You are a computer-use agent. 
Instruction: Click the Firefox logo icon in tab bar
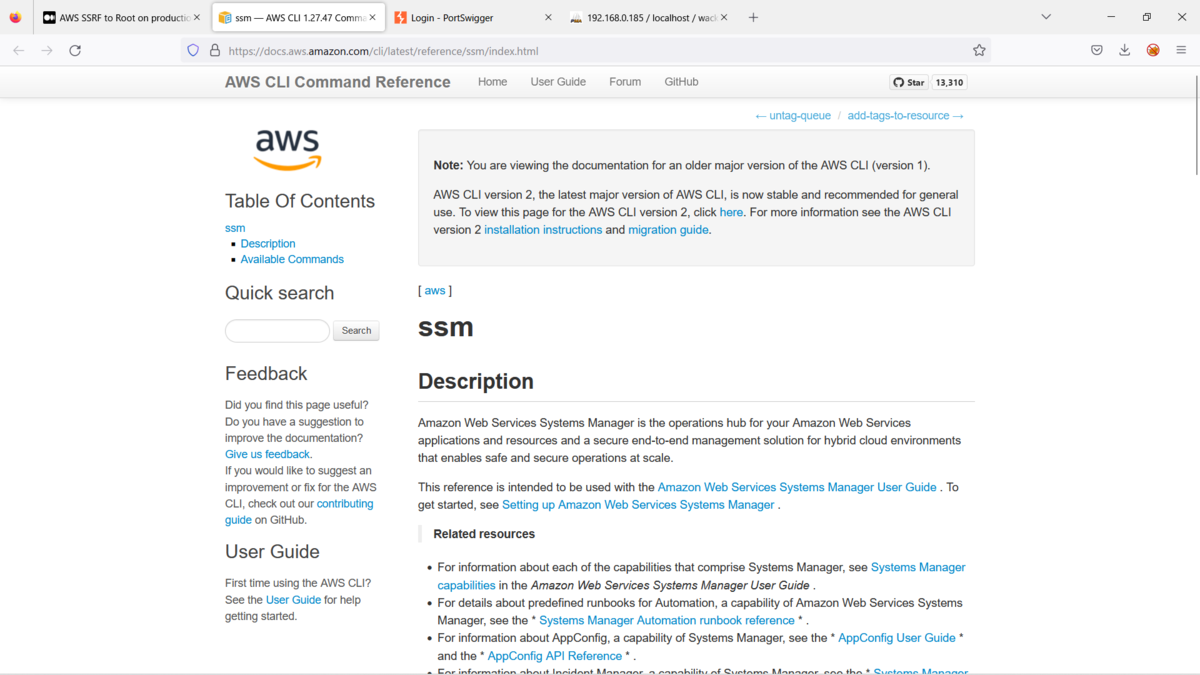15,17
